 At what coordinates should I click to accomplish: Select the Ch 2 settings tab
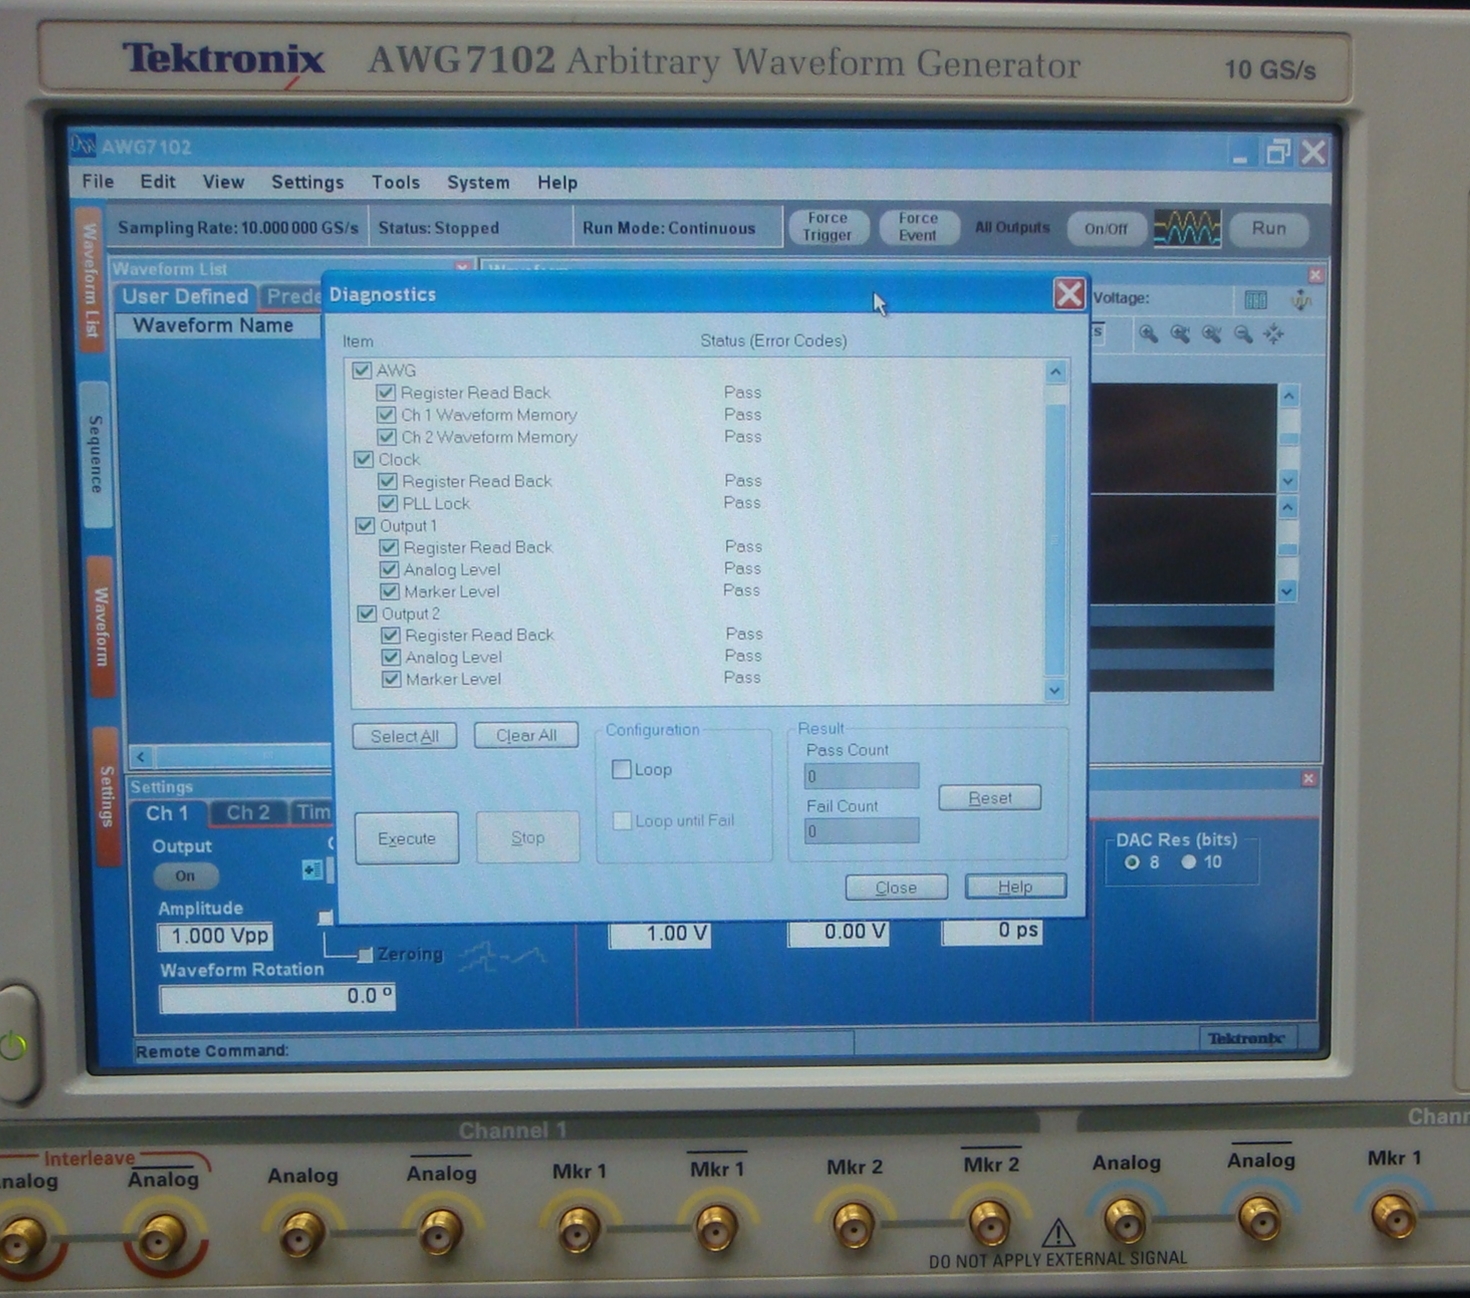tap(248, 812)
